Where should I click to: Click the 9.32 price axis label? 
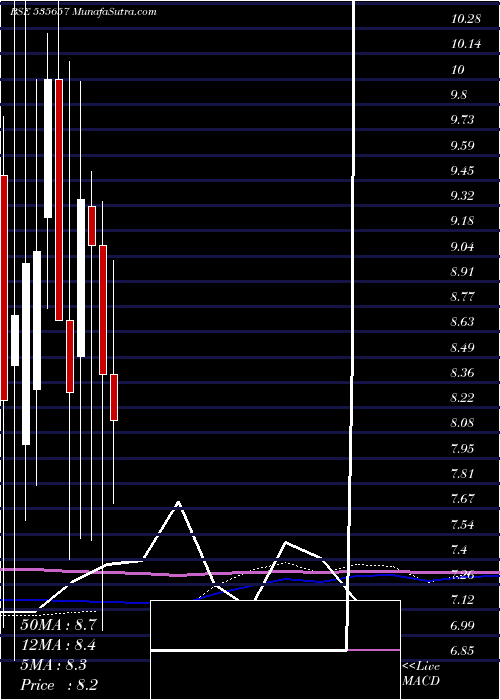[x=462, y=196]
